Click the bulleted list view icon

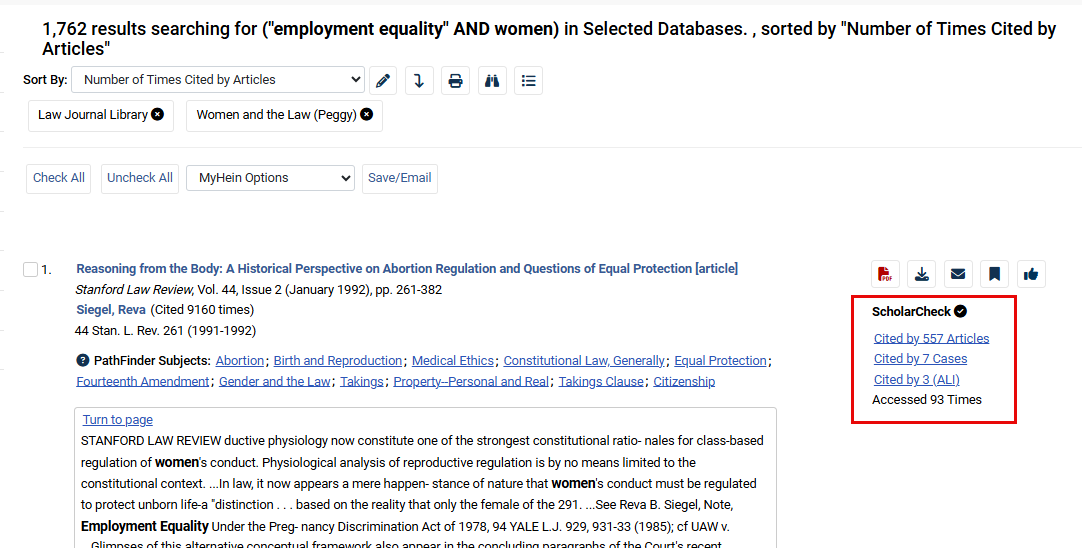click(x=528, y=81)
